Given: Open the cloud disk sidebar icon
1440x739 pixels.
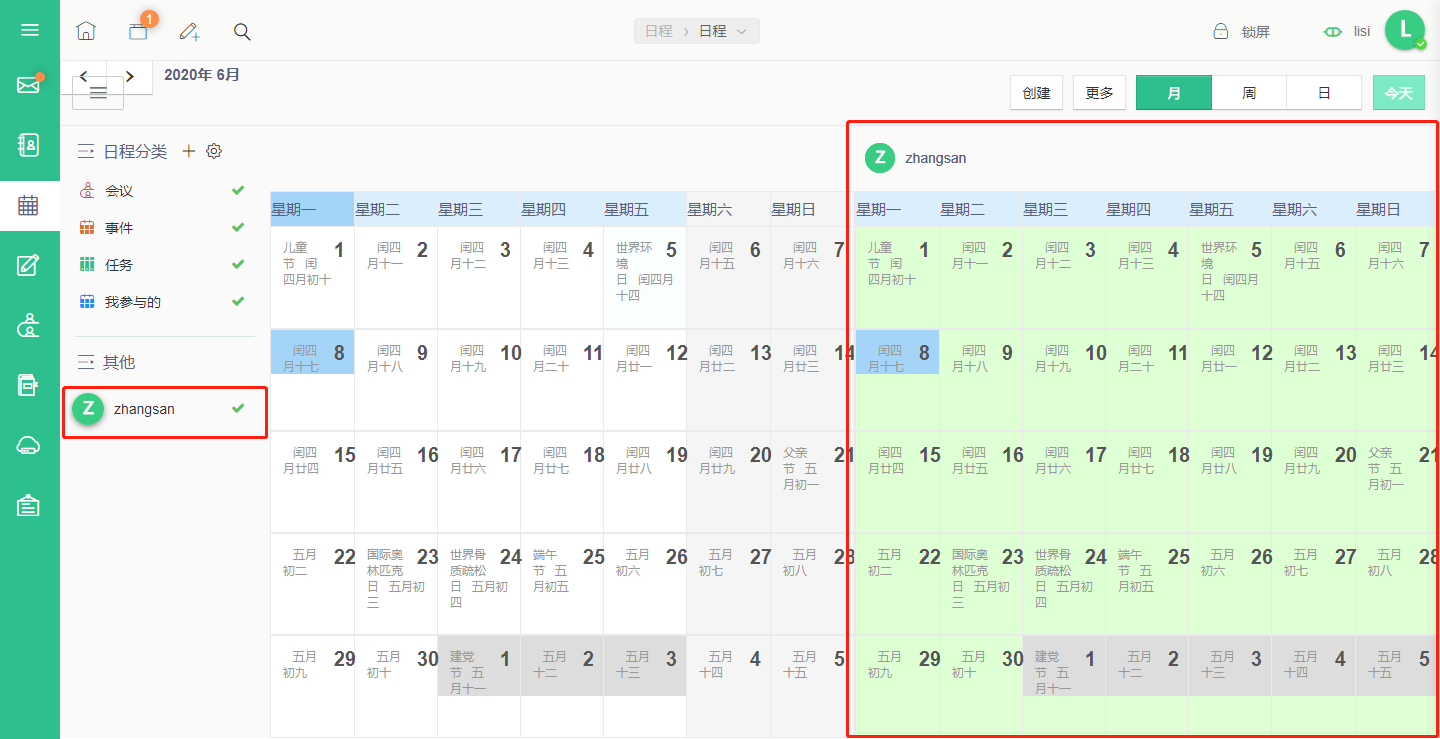Looking at the screenshot, I should click(29, 445).
